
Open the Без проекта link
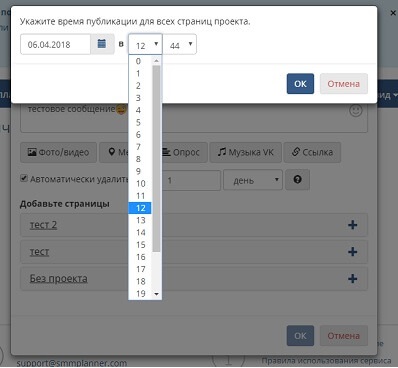click(59, 279)
